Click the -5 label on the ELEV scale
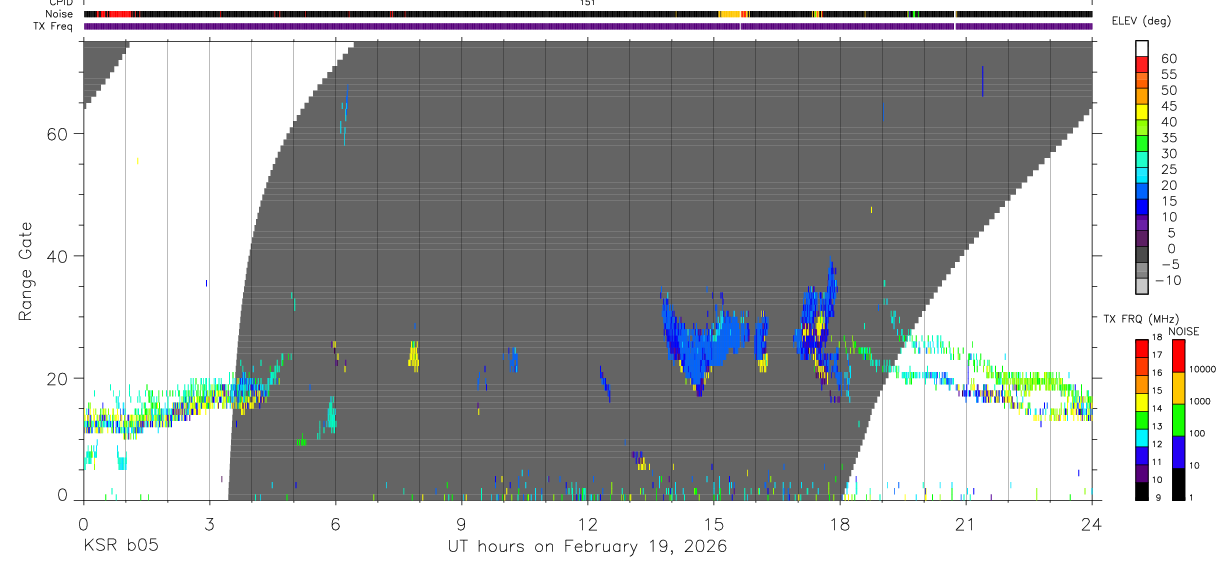Screen dimensions: 1228x567 1168,264
